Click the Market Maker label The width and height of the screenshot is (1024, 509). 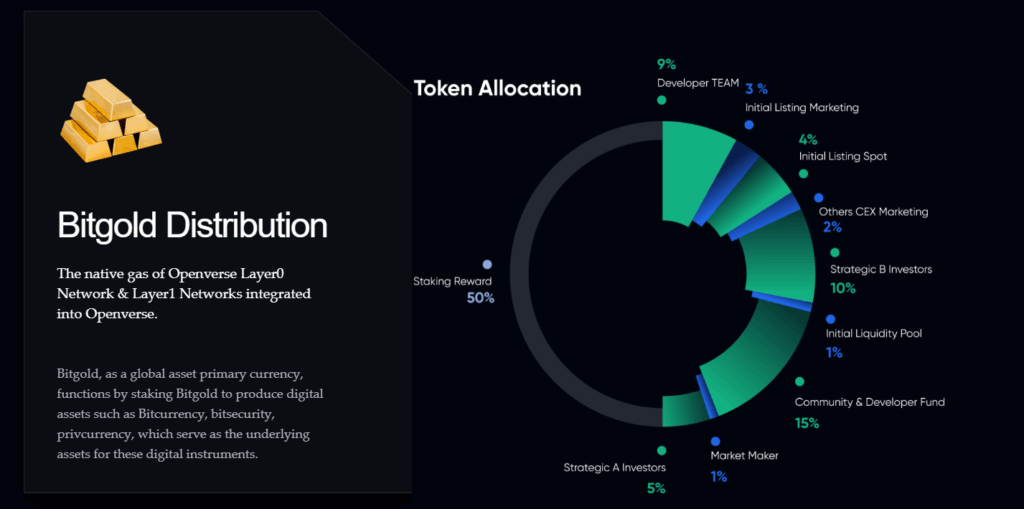[744, 456]
